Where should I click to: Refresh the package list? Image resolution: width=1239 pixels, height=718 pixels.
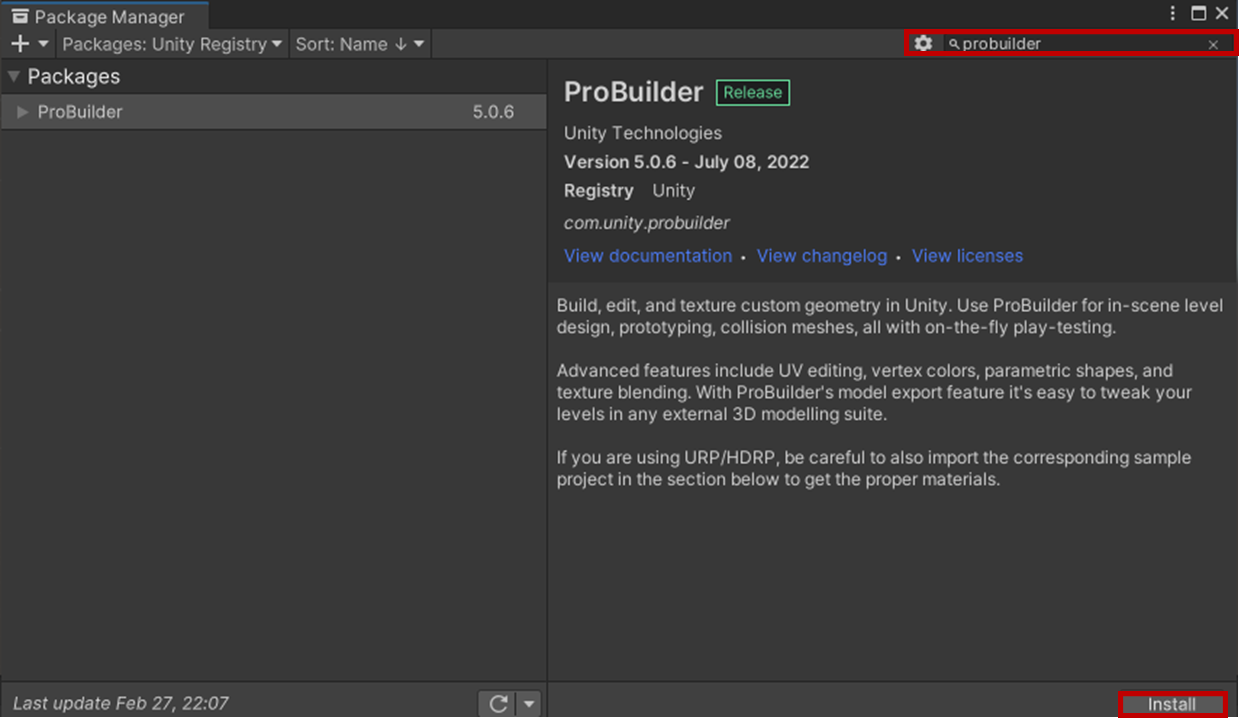pyautogui.click(x=498, y=704)
